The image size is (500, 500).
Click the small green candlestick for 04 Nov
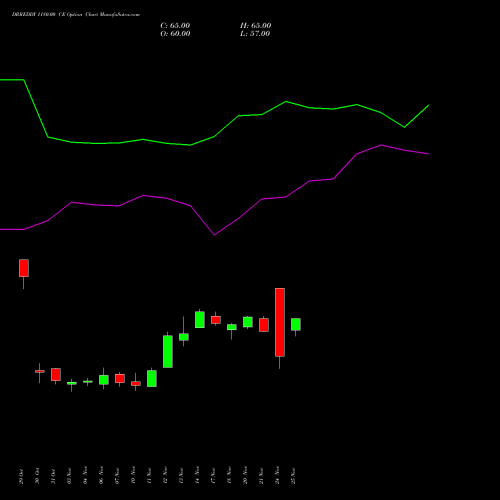pos(88,382)
